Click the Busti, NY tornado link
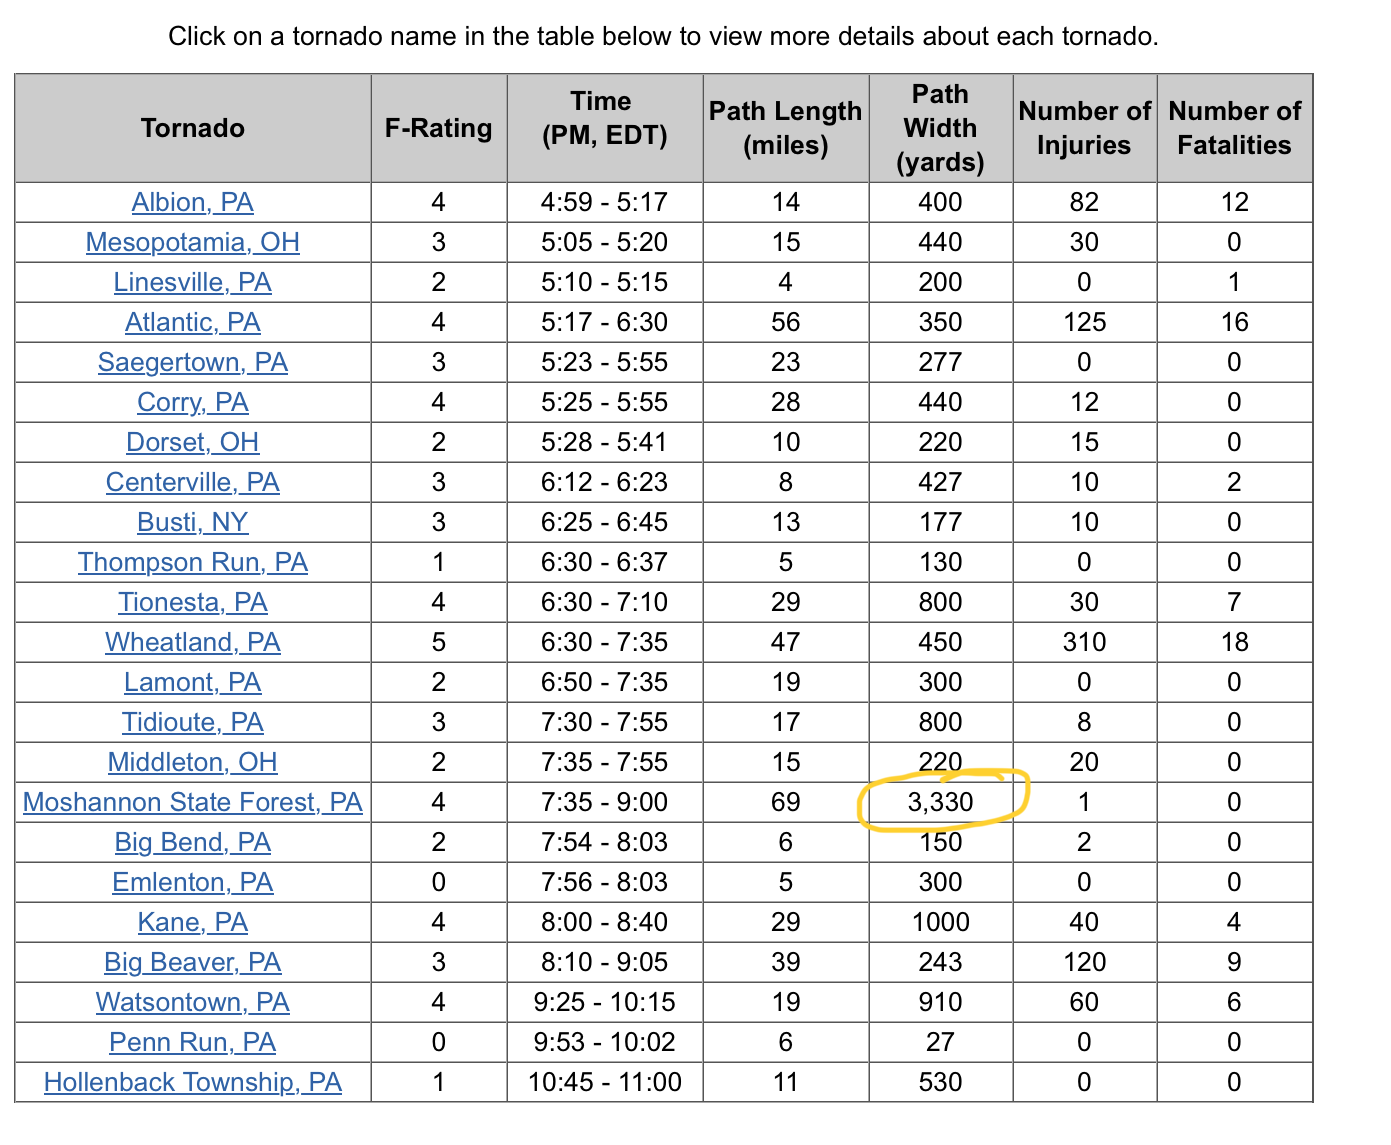 click(x=192, y=522)
